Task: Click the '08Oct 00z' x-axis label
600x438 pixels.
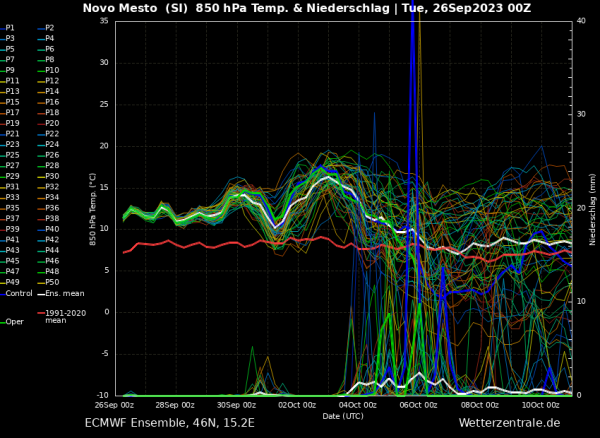Action: click(479, 405)
